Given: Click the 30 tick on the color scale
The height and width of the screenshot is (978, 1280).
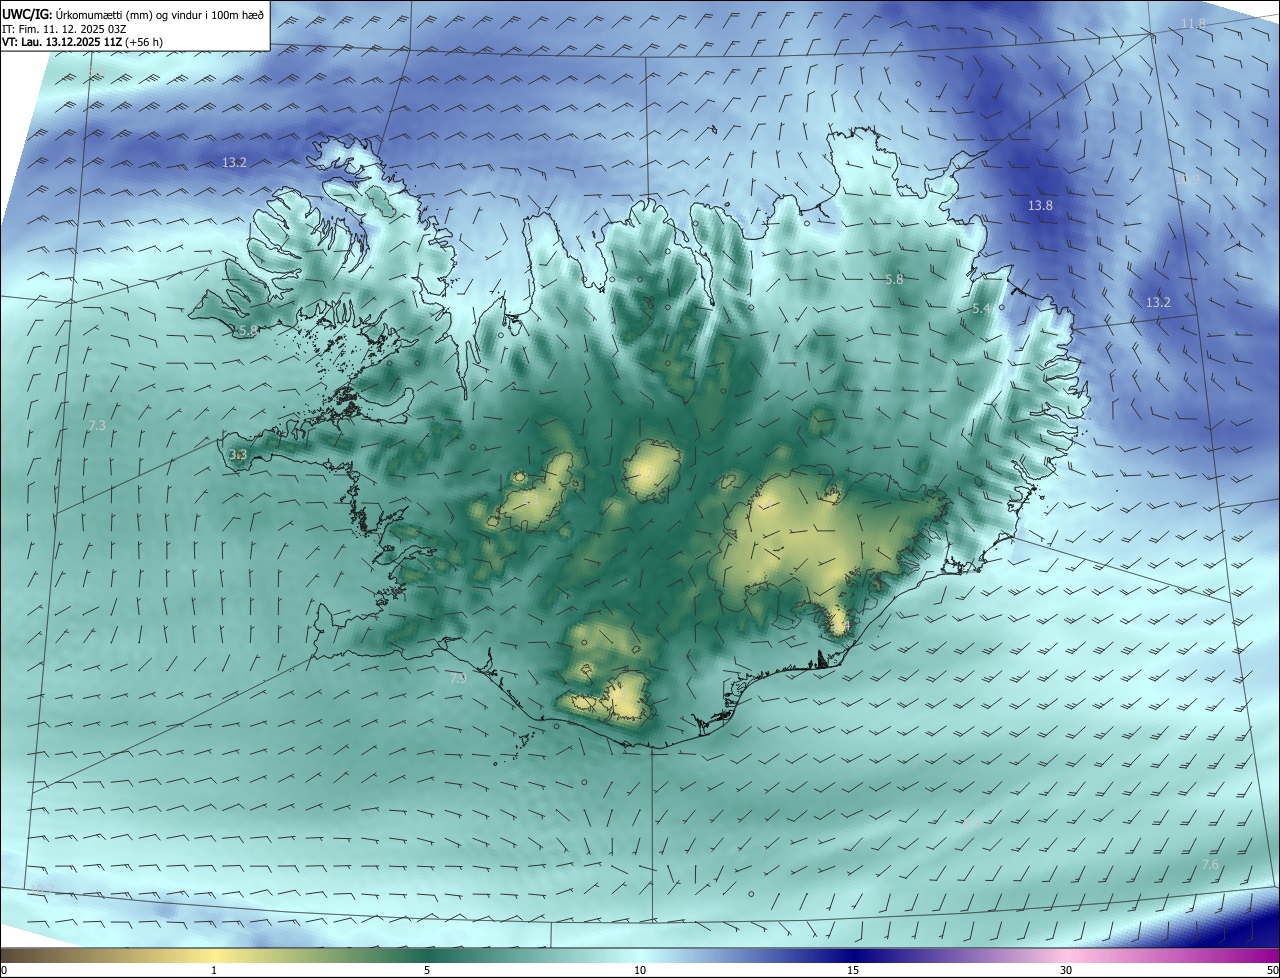Looking at the screenshot, I should (x=1066, y=971).
